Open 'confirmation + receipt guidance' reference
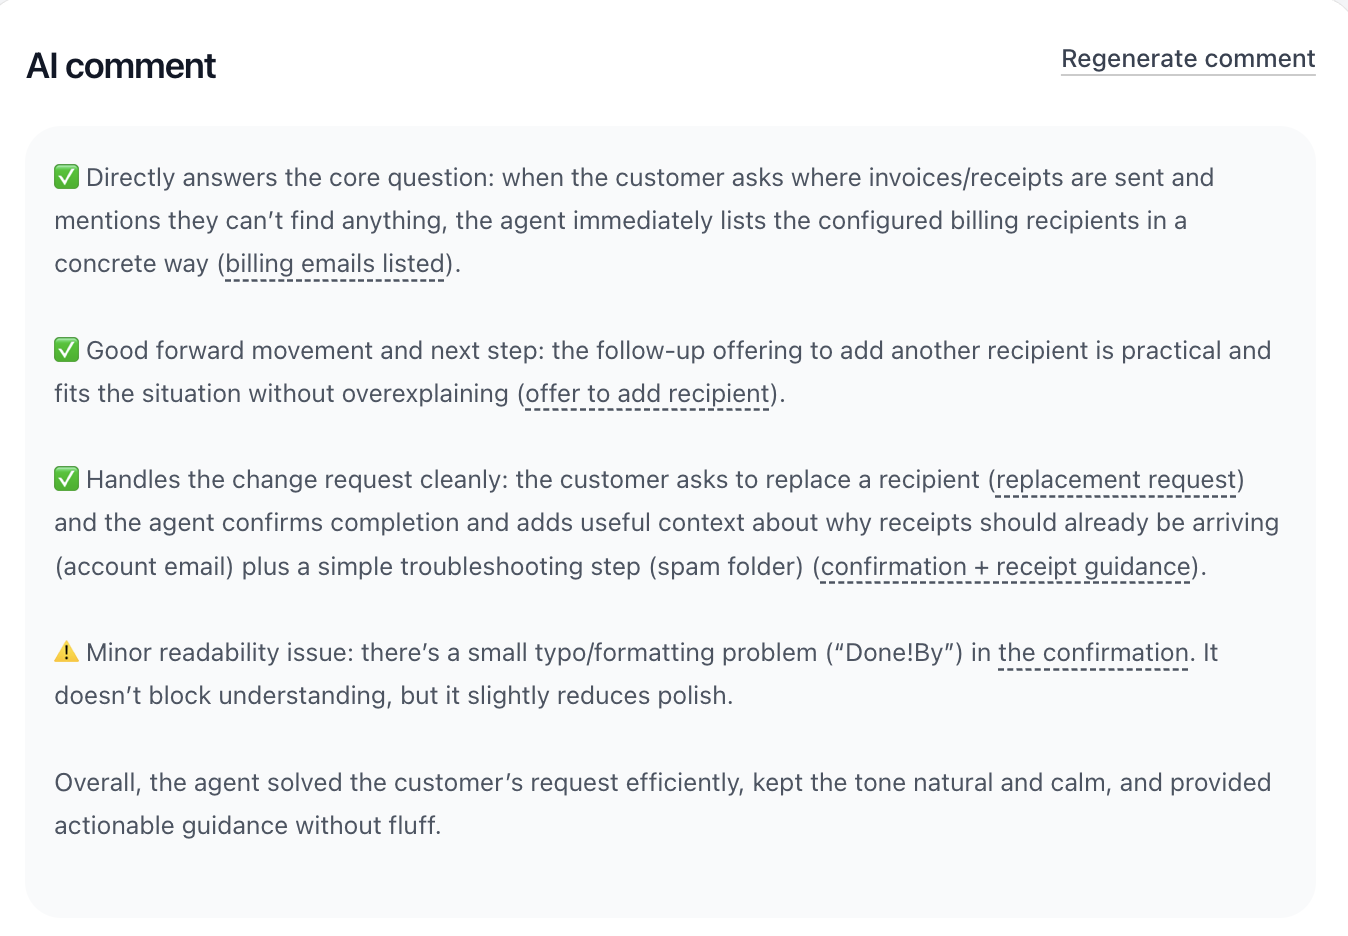Image resolution: width=1348 pixels, height=936 pixels. pos(1005,567)
